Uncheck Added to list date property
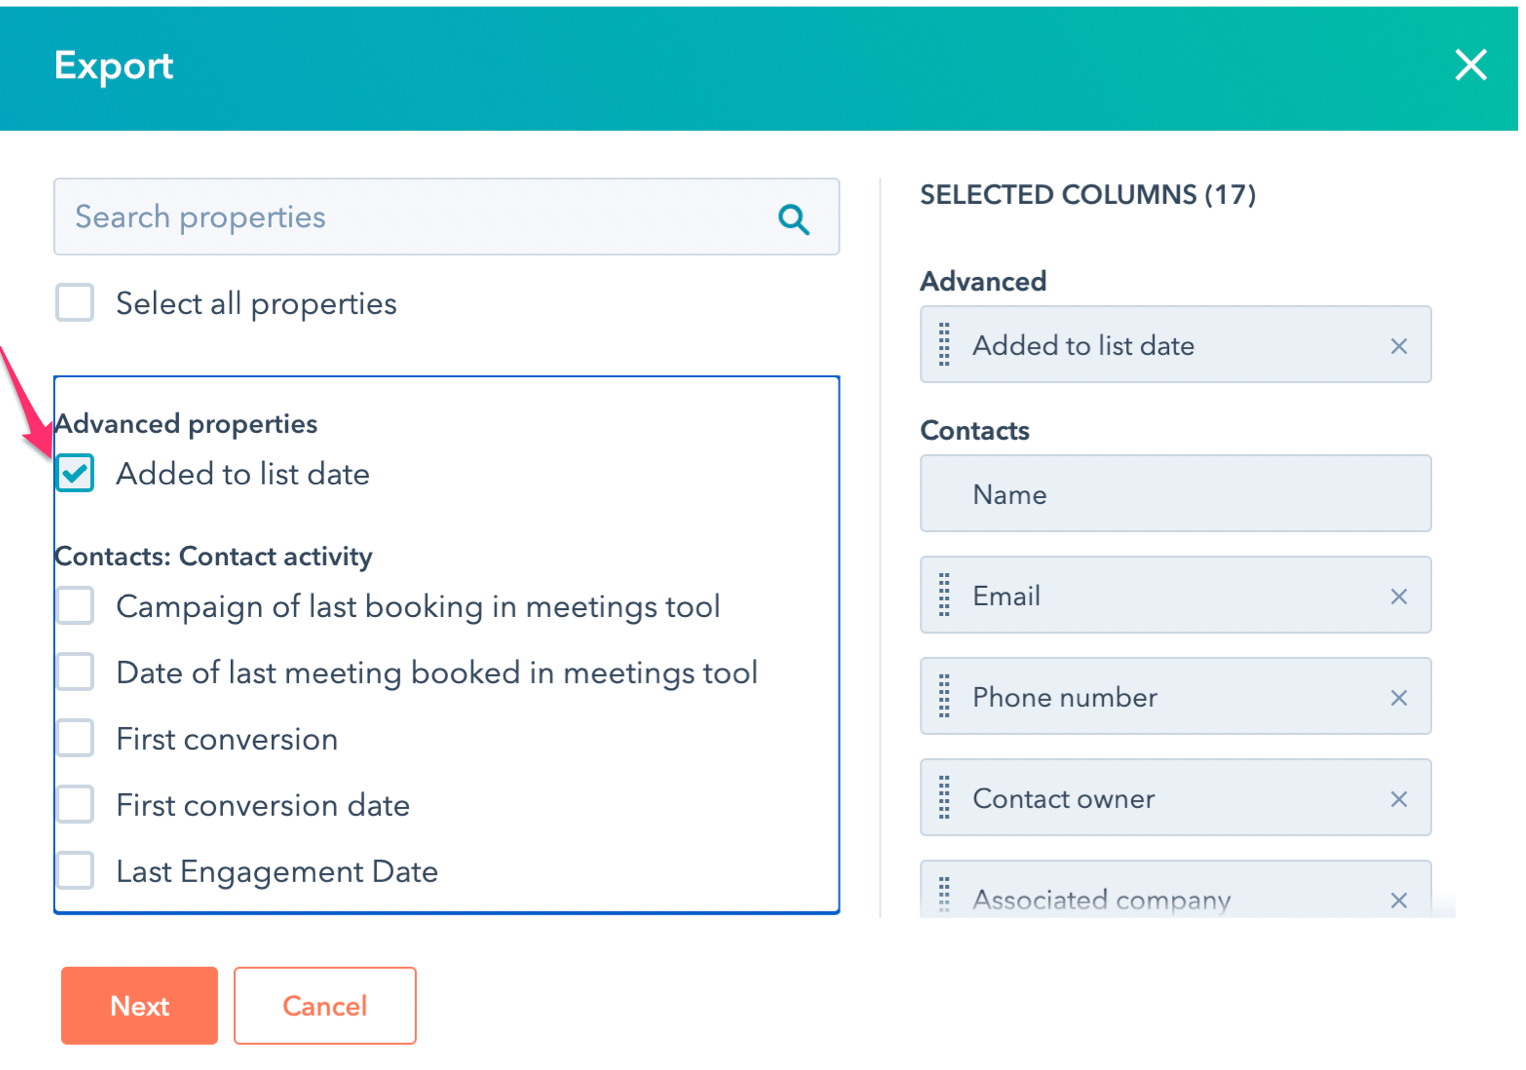 point(75,473)
